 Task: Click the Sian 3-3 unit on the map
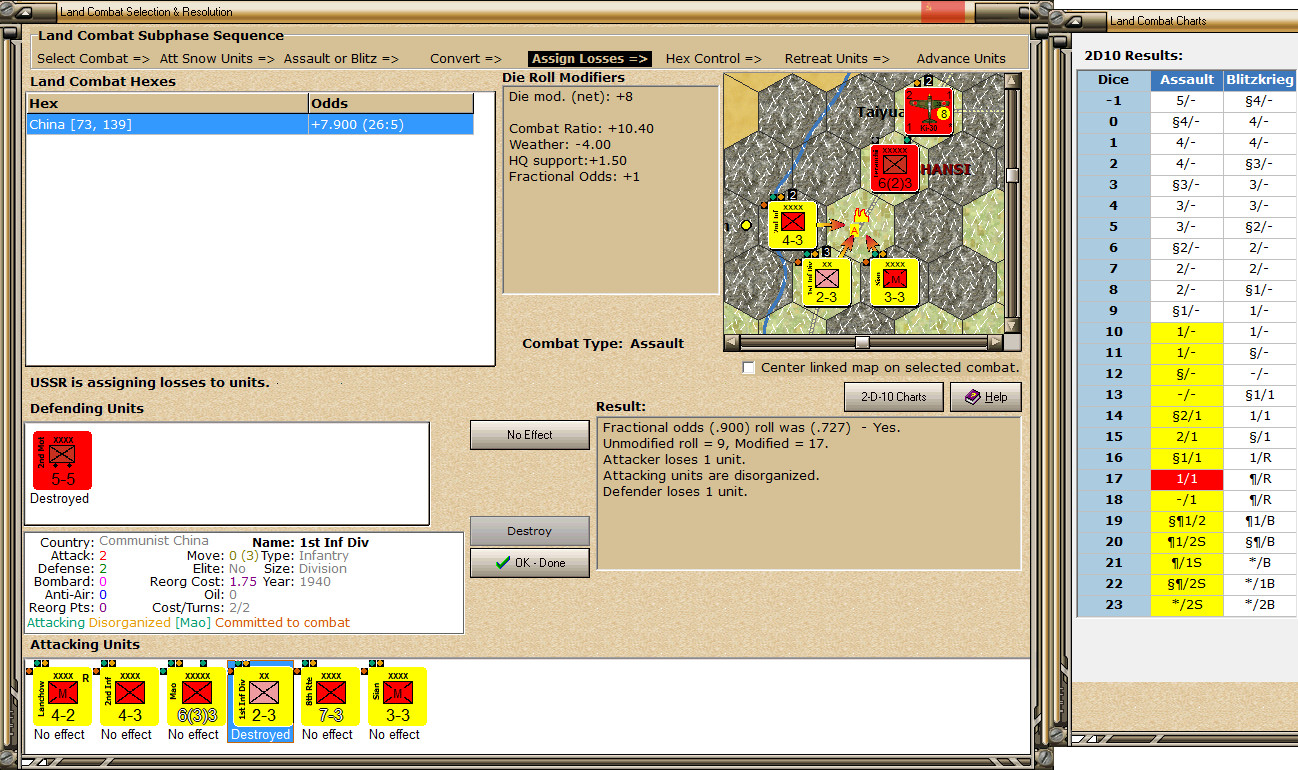(x=895, y=282)
